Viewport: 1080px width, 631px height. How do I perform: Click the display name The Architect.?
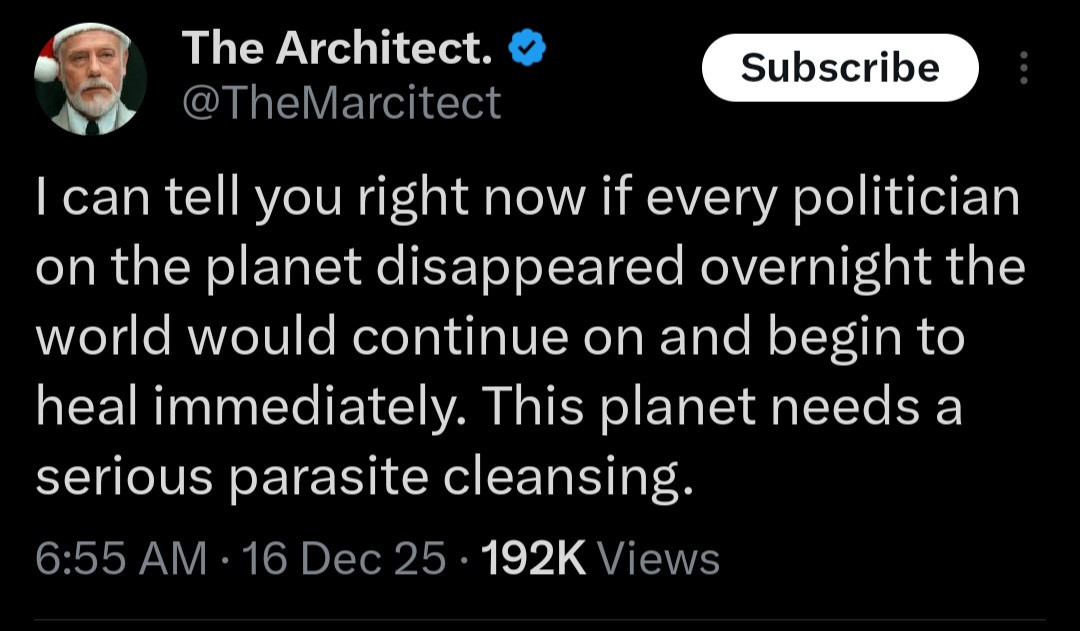click(337, 47)
